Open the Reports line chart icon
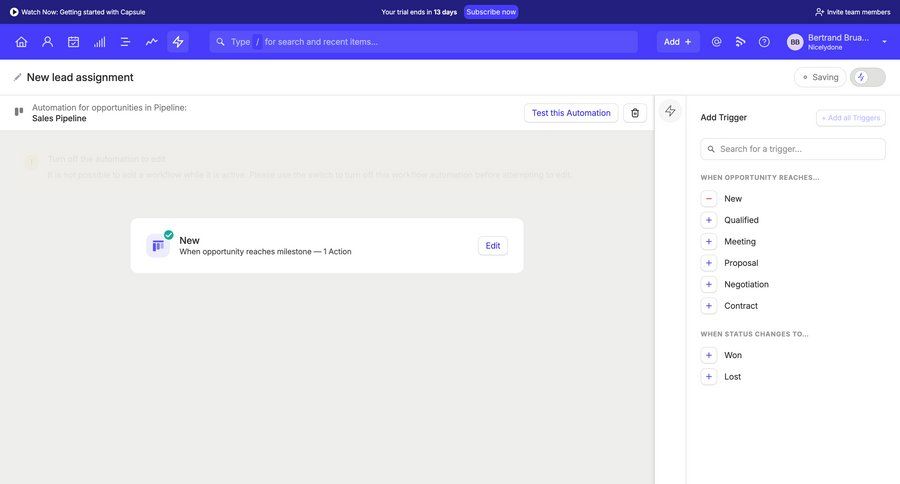The width and height of the screenshot is (900, 484). 151,42
